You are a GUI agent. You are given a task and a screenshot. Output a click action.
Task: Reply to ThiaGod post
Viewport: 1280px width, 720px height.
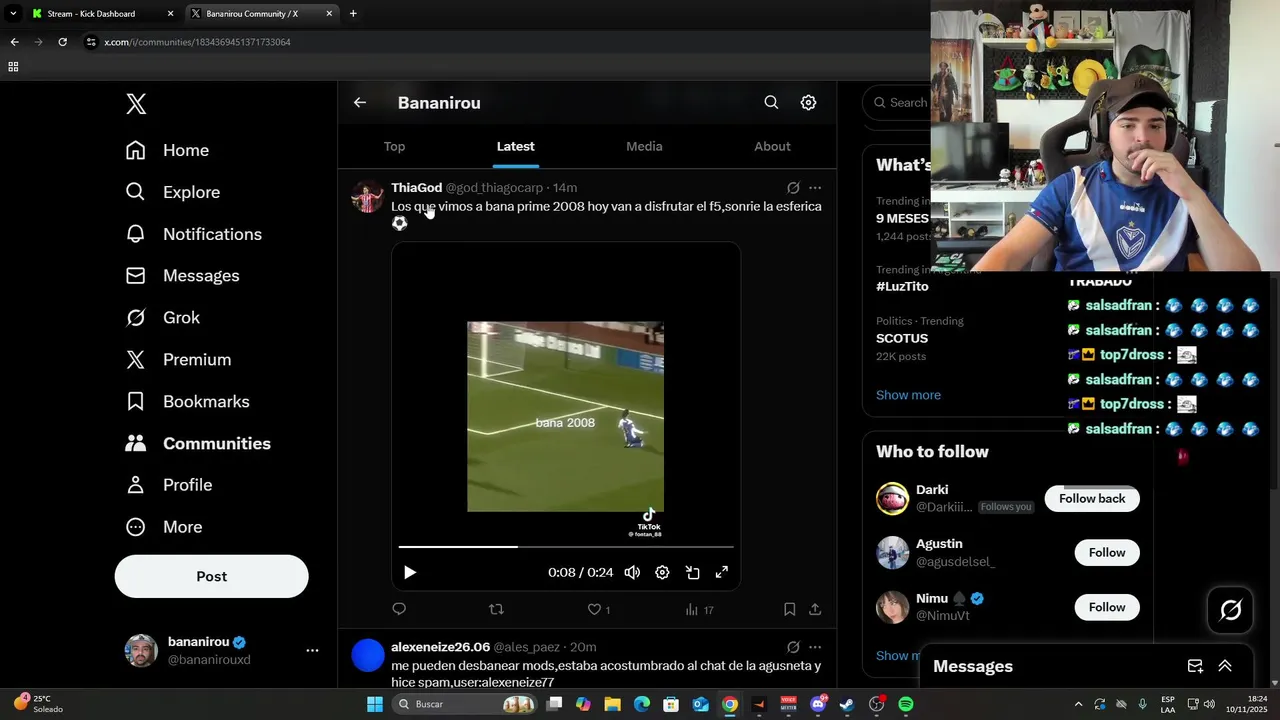(x=399, y=609)
